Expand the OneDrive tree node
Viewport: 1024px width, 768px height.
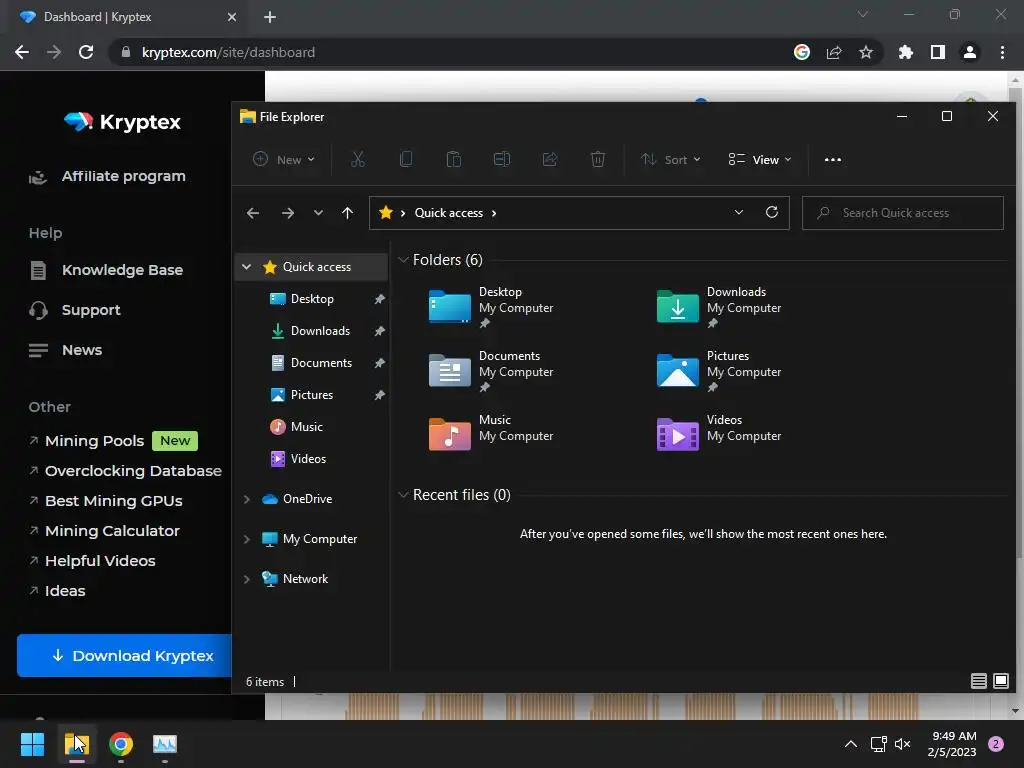click(x=246, y=499)
